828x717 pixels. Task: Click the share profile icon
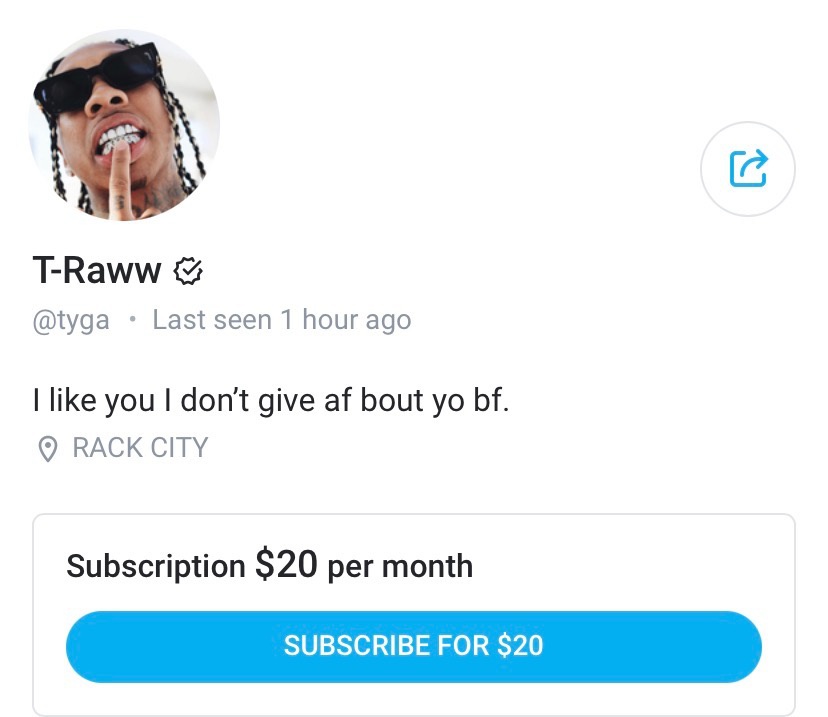click(748, 168)
